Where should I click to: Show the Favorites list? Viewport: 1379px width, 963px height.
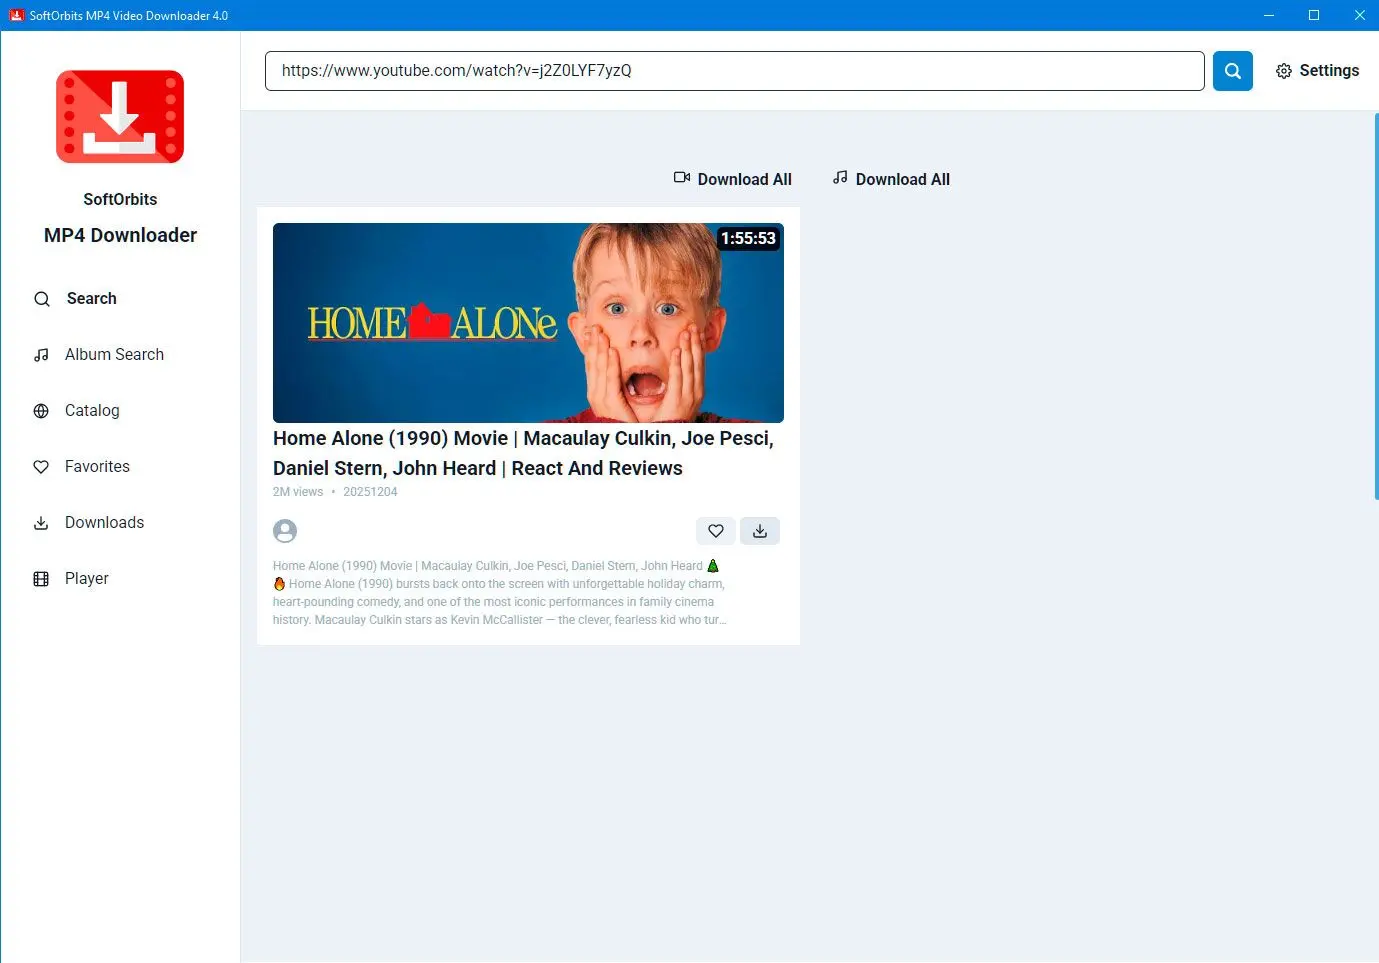(x=96, y=467)
